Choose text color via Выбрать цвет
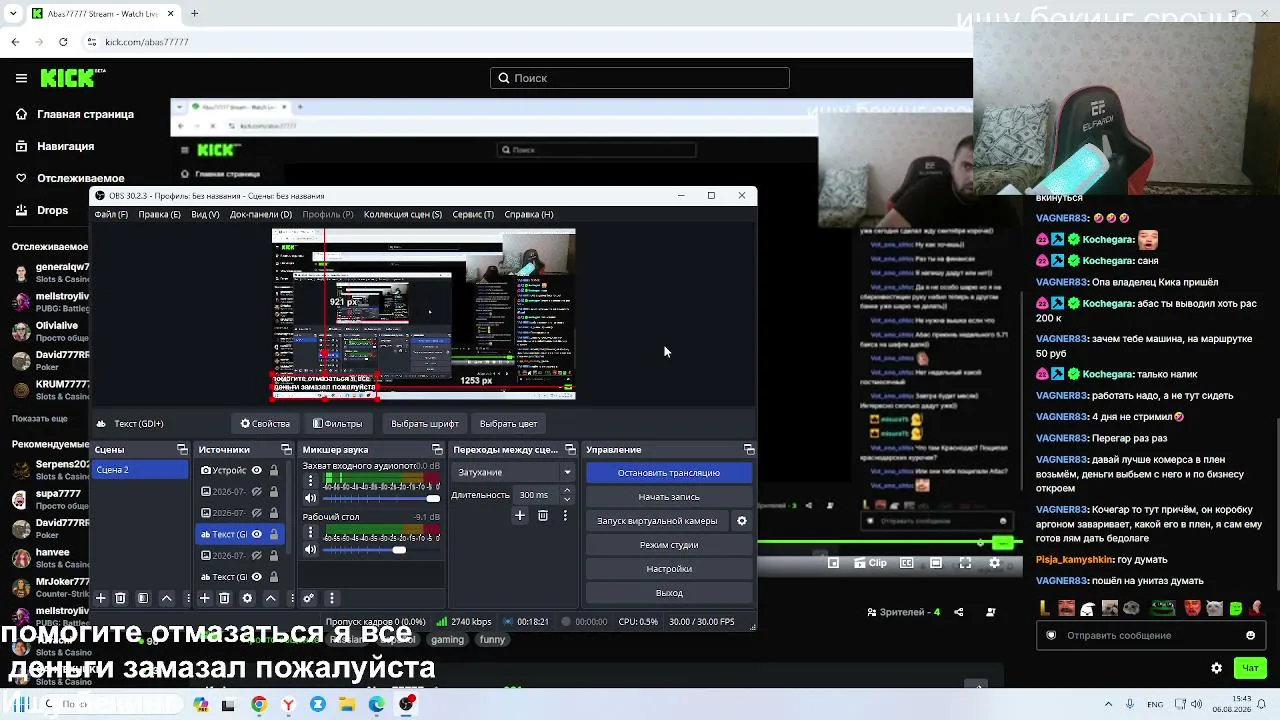Viewport: 1280px width, 720px height. [x=509, y=423]
